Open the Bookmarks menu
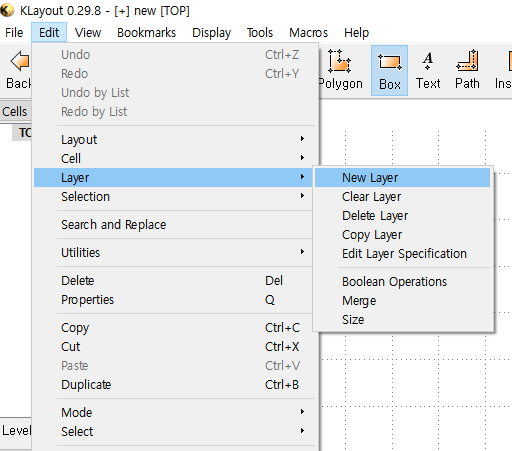This screenshot has height=451, width=512. pyautogui.click(x=146, y=33)
